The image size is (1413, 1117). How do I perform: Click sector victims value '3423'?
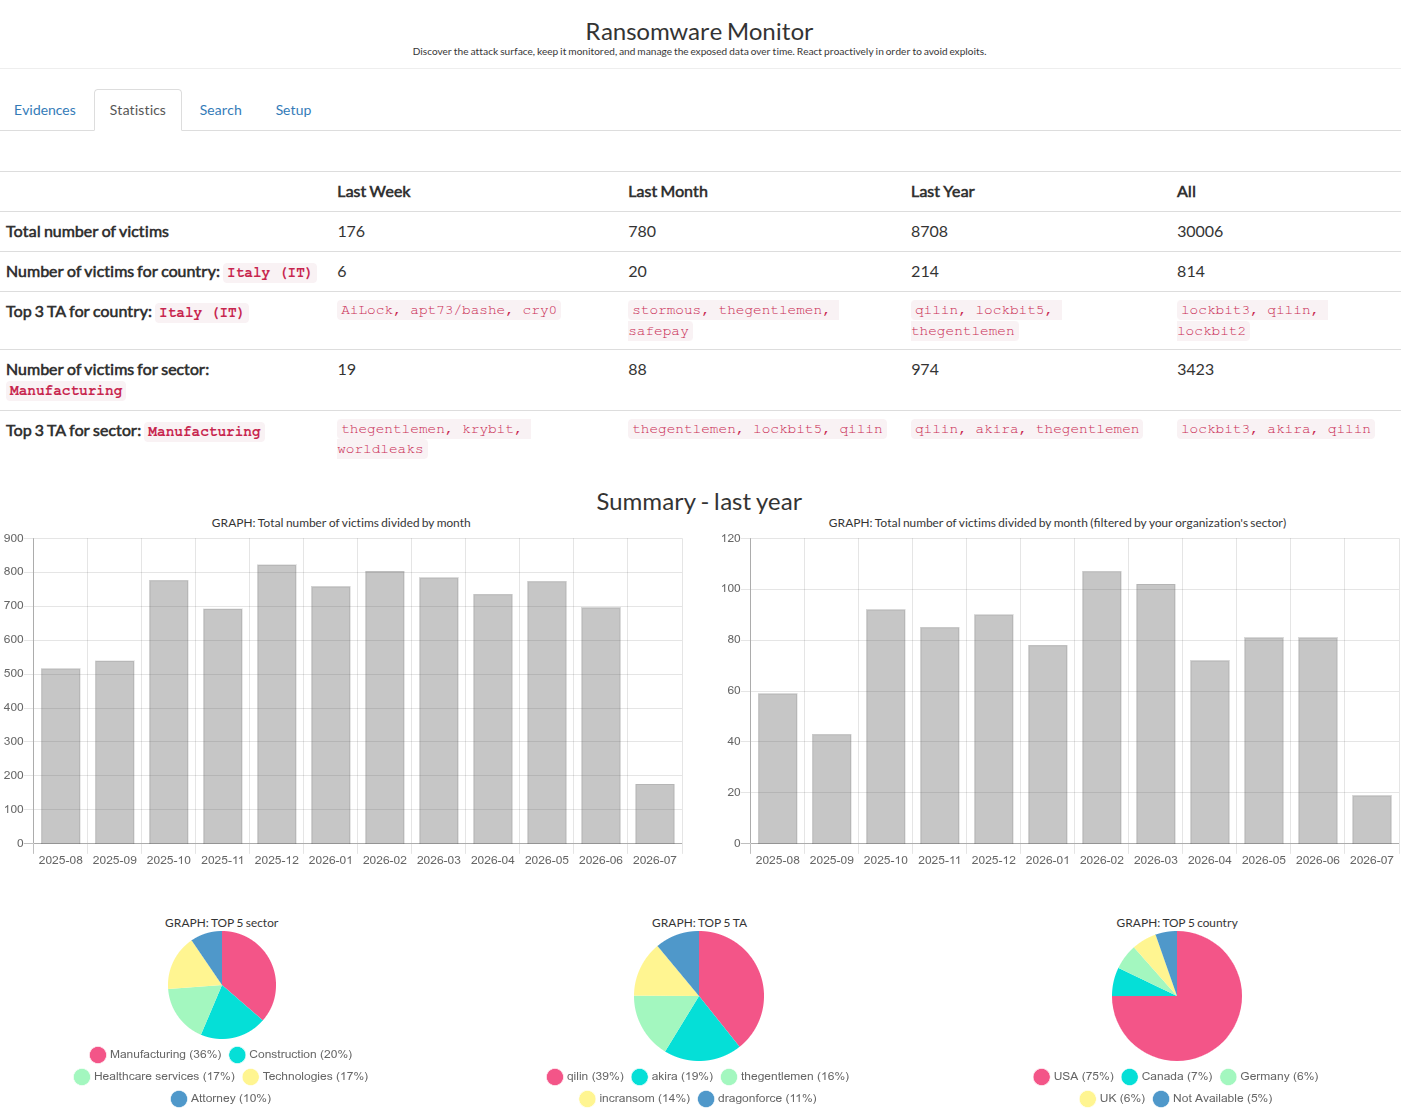[1195, 370]
